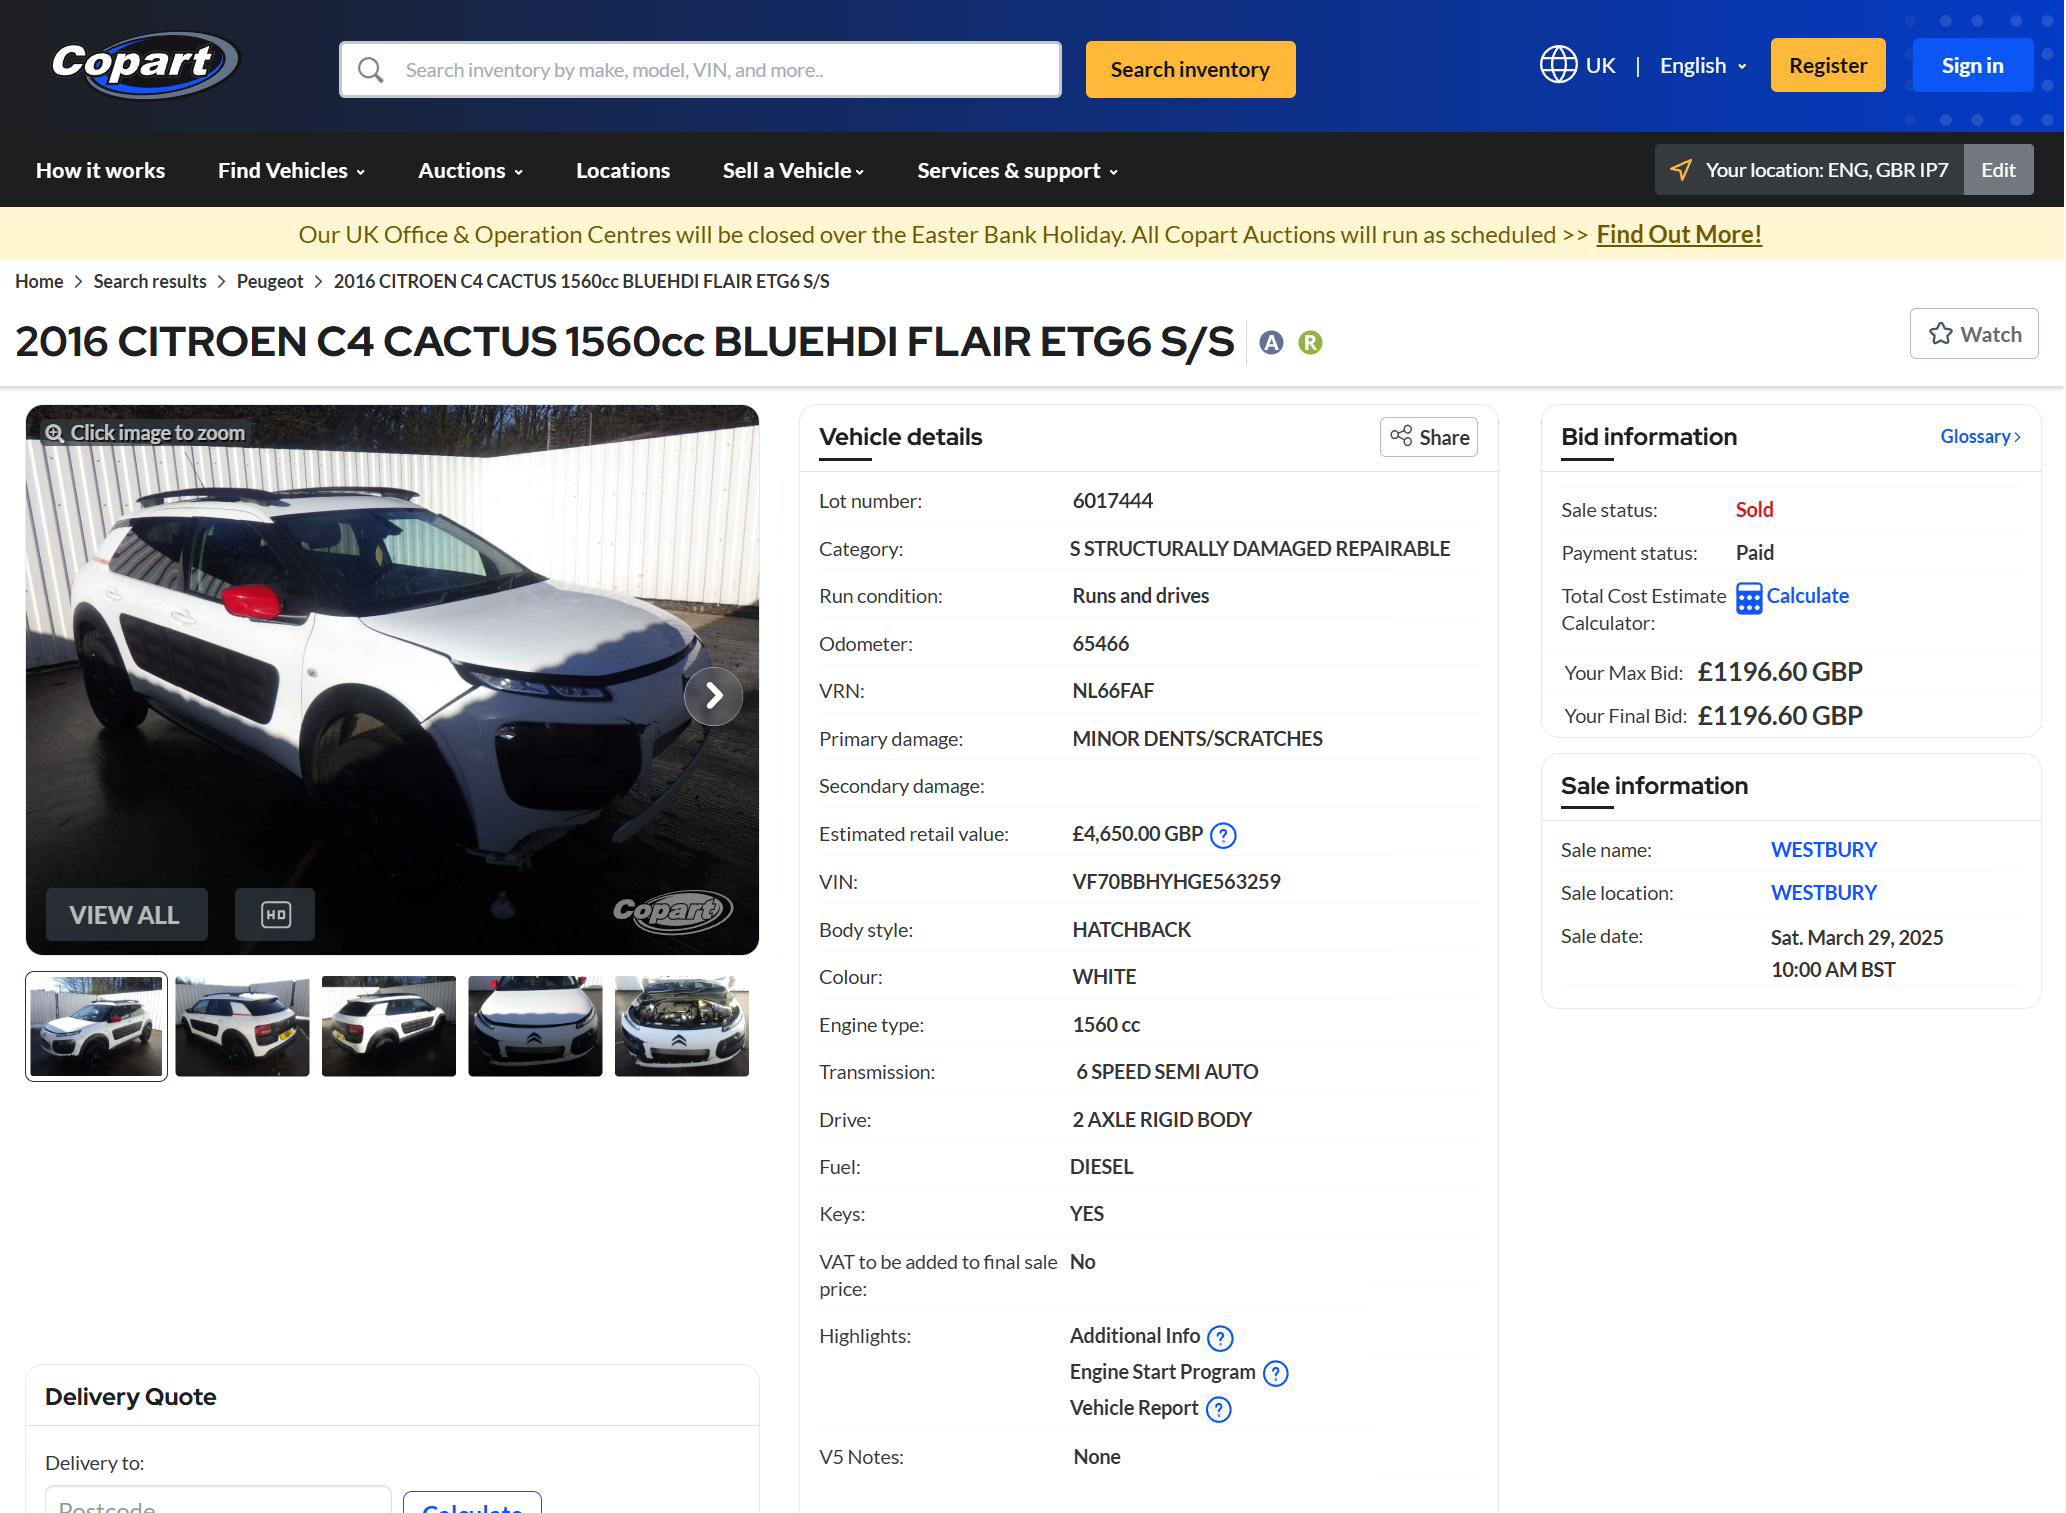Viewport: 2066px width, 1513px height.
Task: Follow the Find Out More link
Action: click(x=1679, y=234)
